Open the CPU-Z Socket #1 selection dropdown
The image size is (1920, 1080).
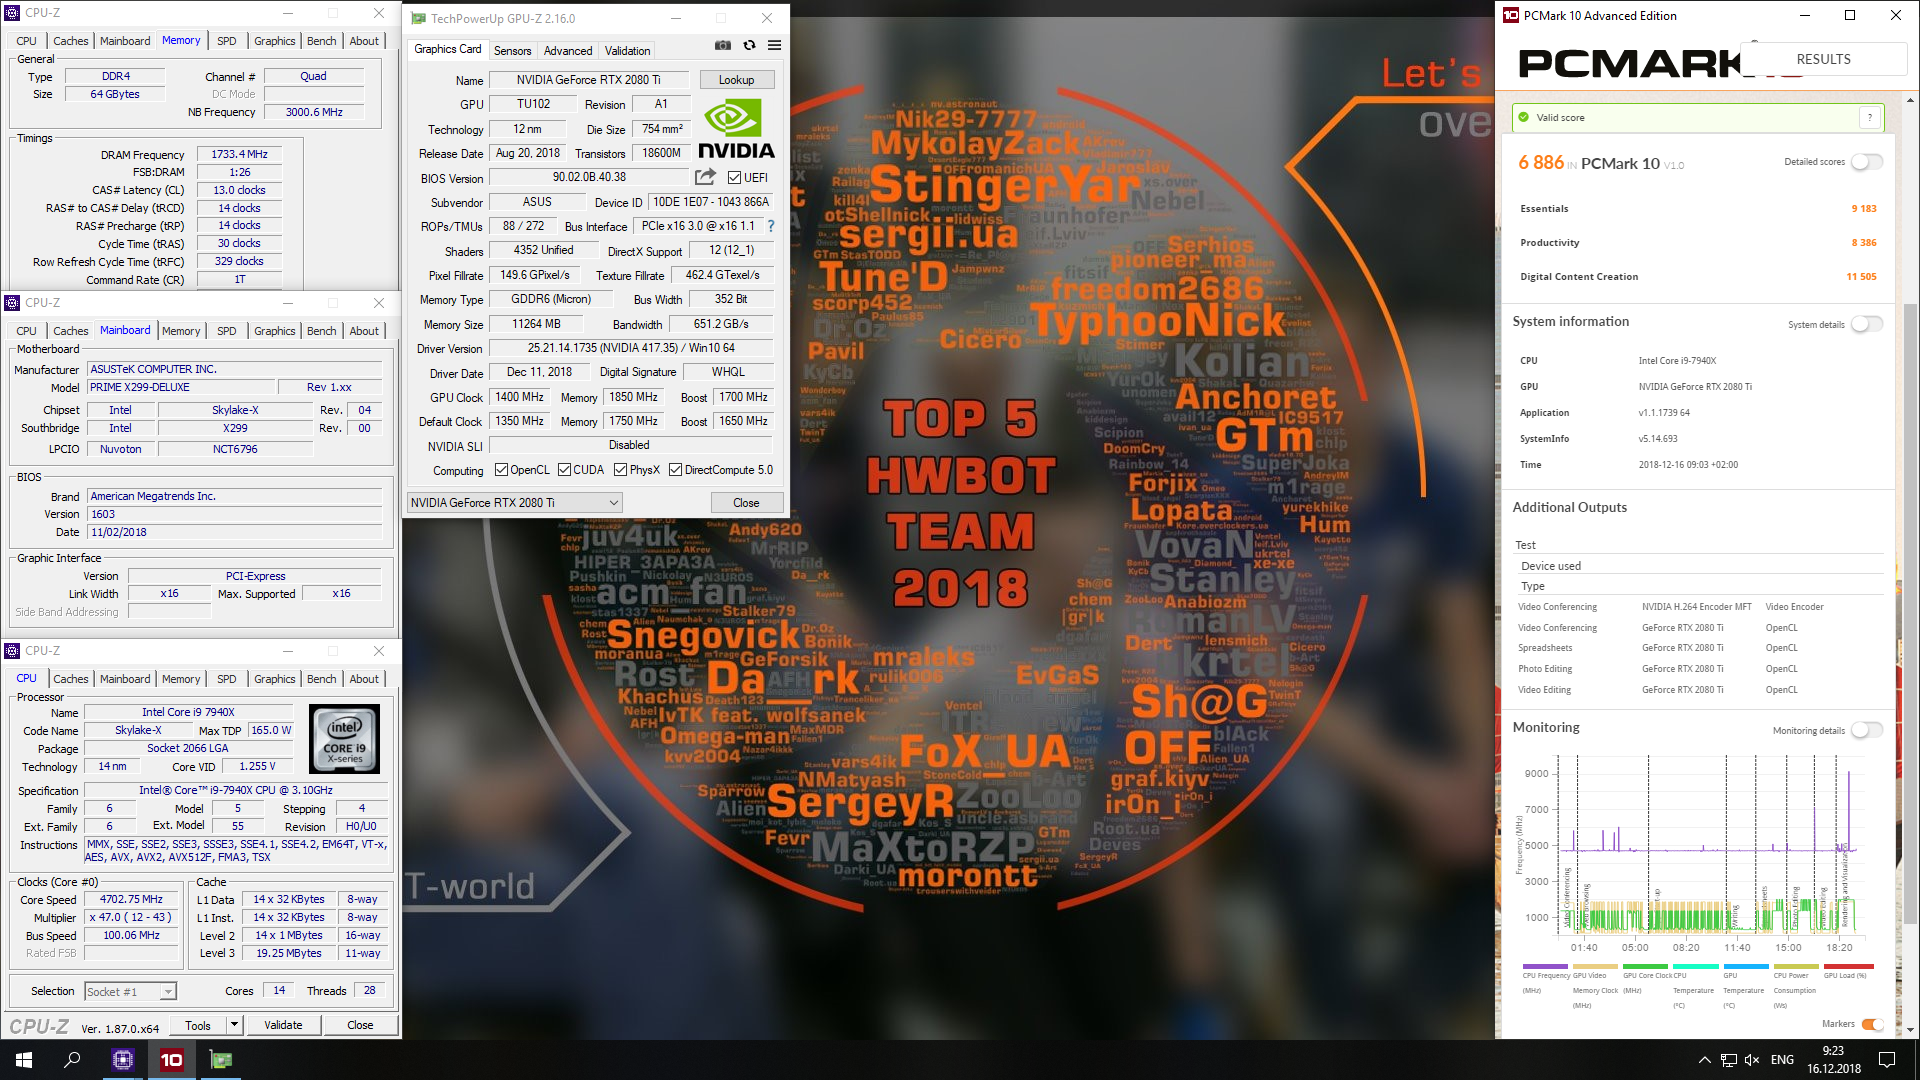point(131,992)
